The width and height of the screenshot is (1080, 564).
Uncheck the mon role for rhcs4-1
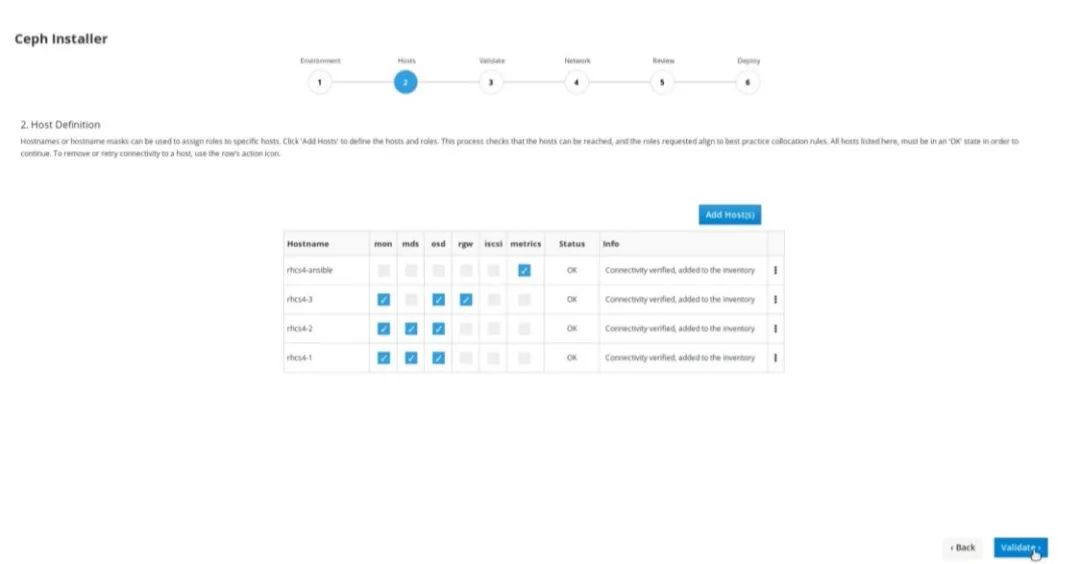384,358
